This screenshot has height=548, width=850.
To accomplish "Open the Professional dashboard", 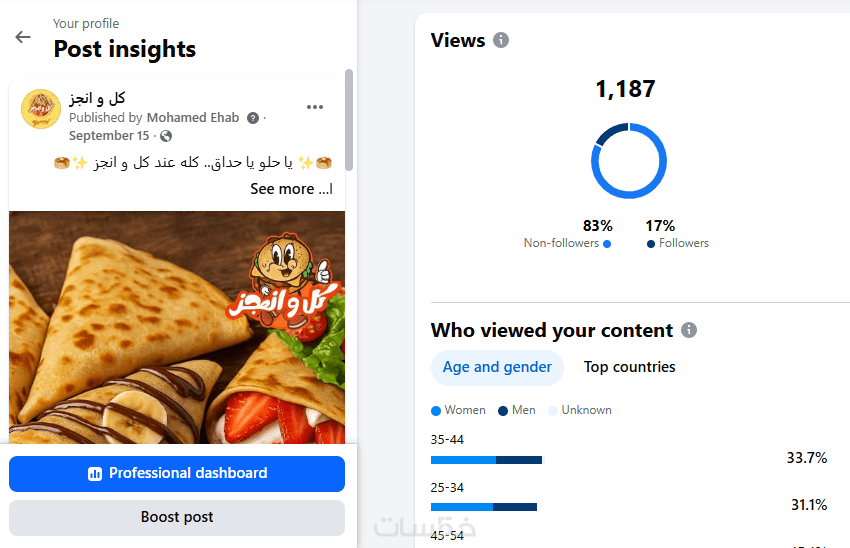I will 177,473.
